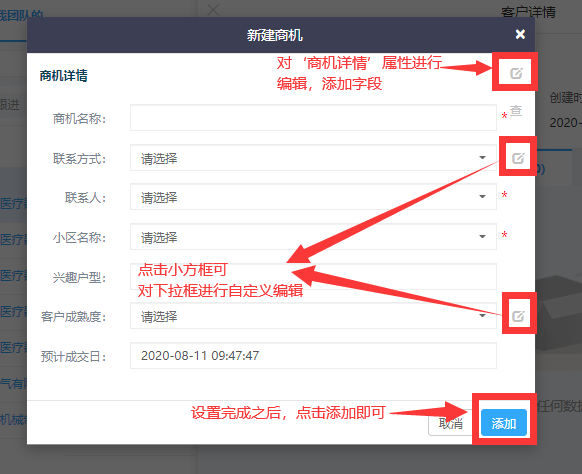This screenshot has height=474, width=582.
Task: Click the 新建商机 dialog title
Action: tap(275, 35)
